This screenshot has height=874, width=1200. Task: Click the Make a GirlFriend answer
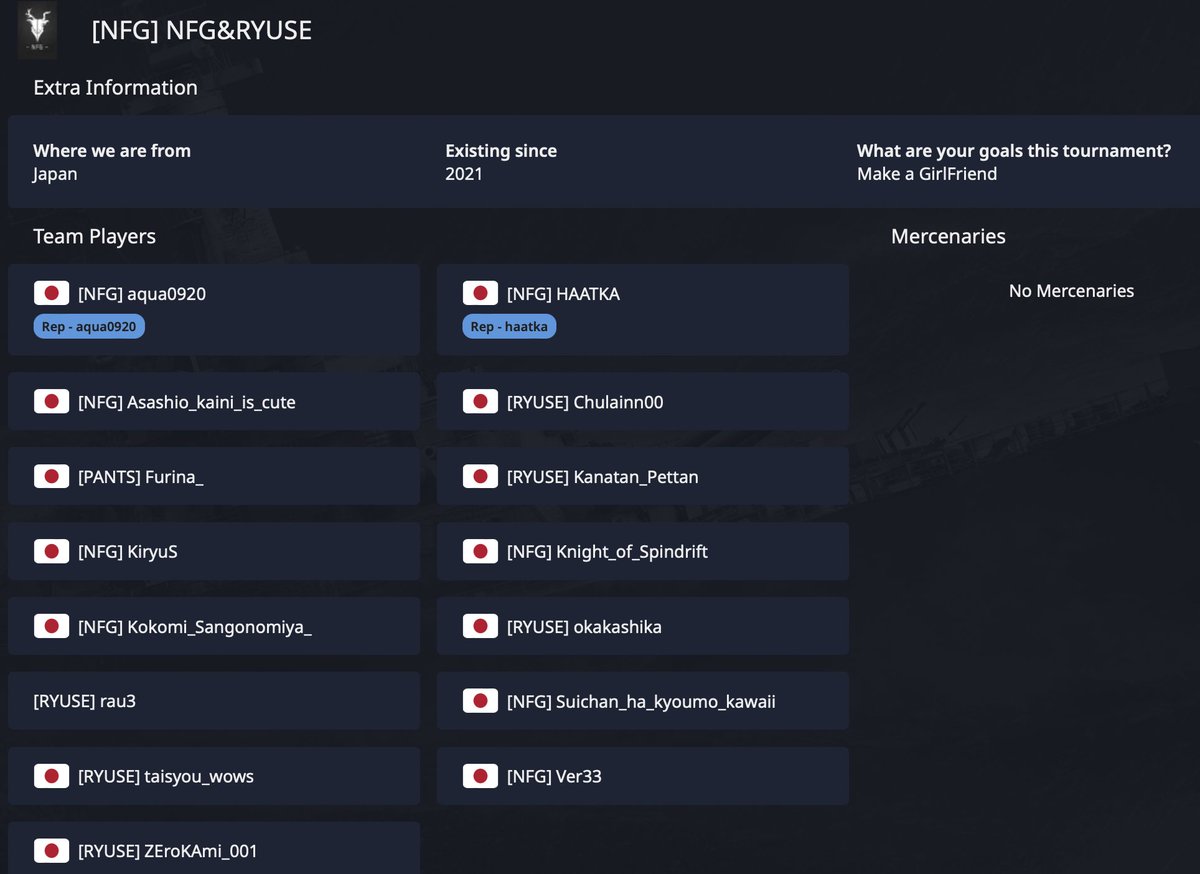pos(927,174)
